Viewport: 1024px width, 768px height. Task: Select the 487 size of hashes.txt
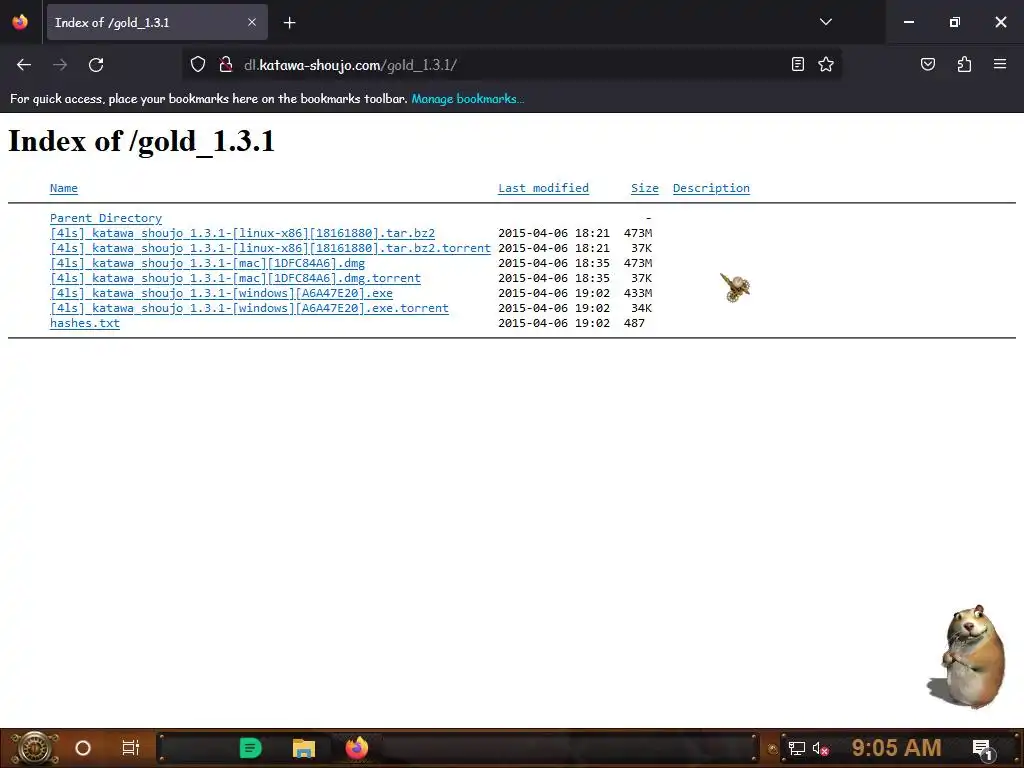click(634, 323)
